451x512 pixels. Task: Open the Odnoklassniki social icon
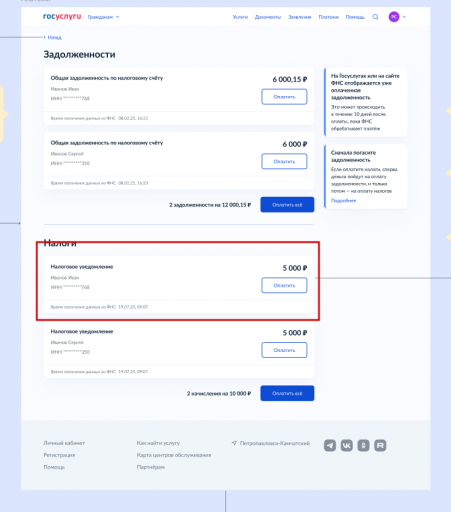363,445
